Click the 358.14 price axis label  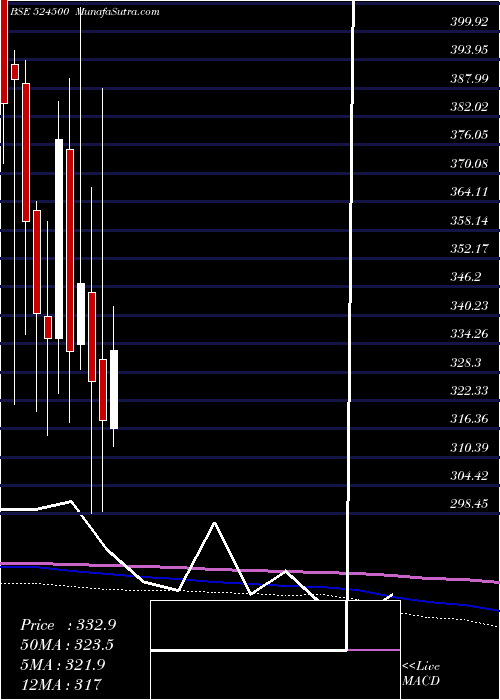click(x=469, y=221)
